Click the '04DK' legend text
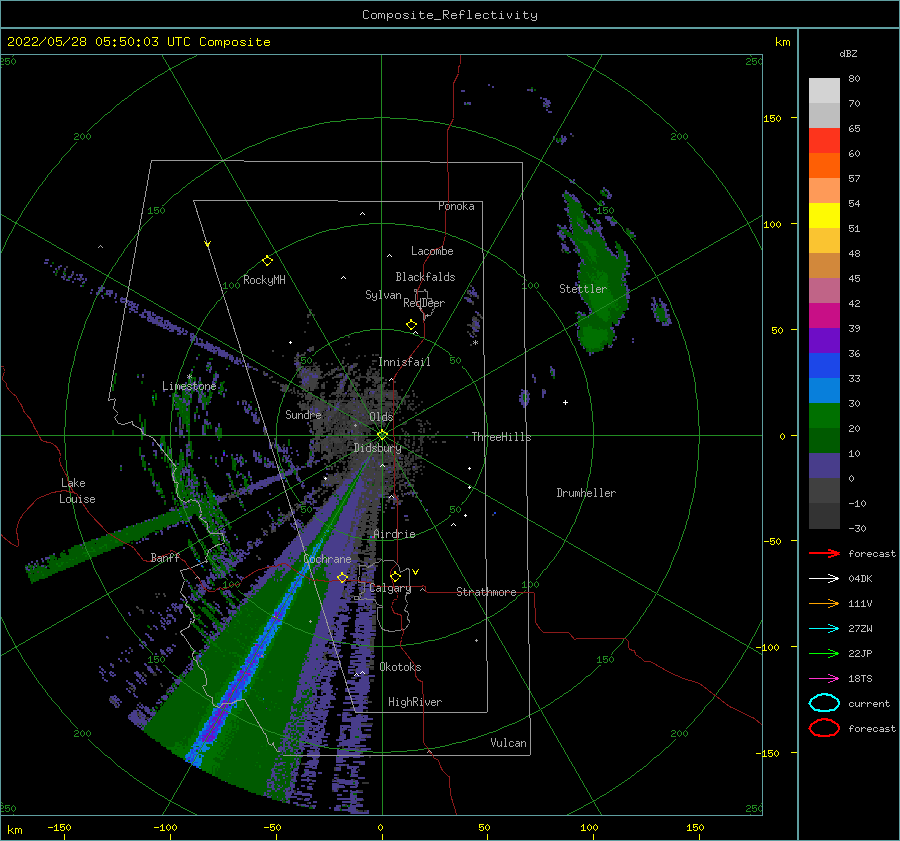This screenshot has width=900, height=841. pyautogui.click(x=860, y=579)
